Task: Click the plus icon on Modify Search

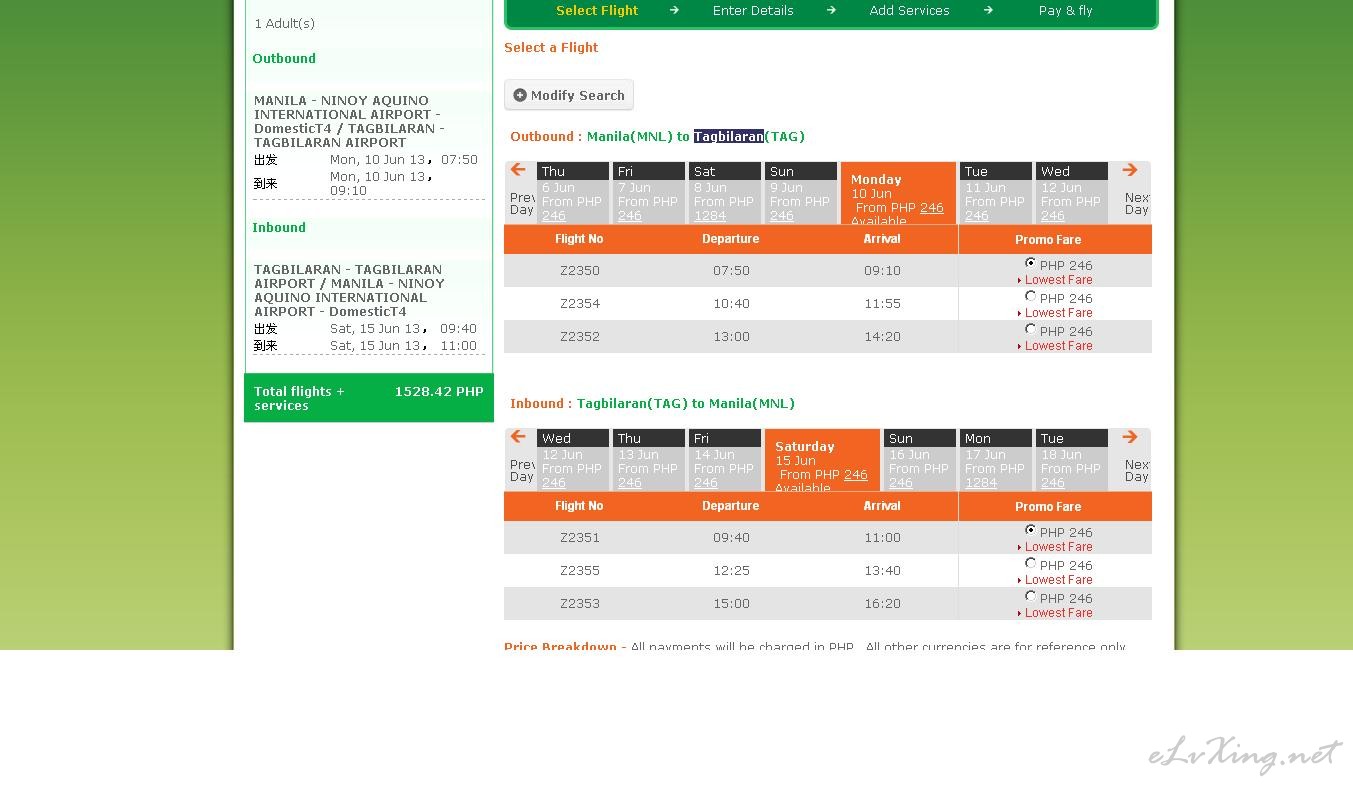Action: coord(520,95)
